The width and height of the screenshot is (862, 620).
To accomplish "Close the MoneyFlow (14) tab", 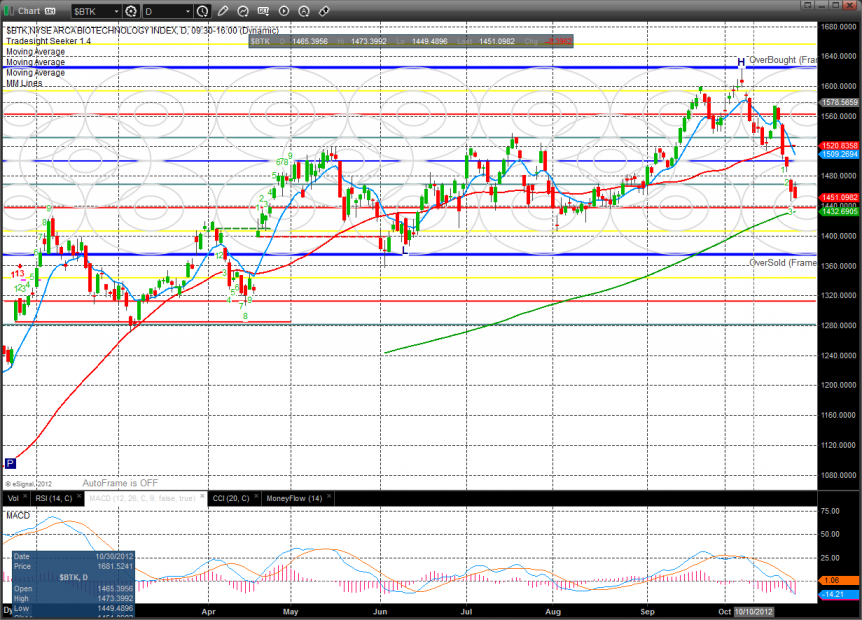I will [329, 498].
